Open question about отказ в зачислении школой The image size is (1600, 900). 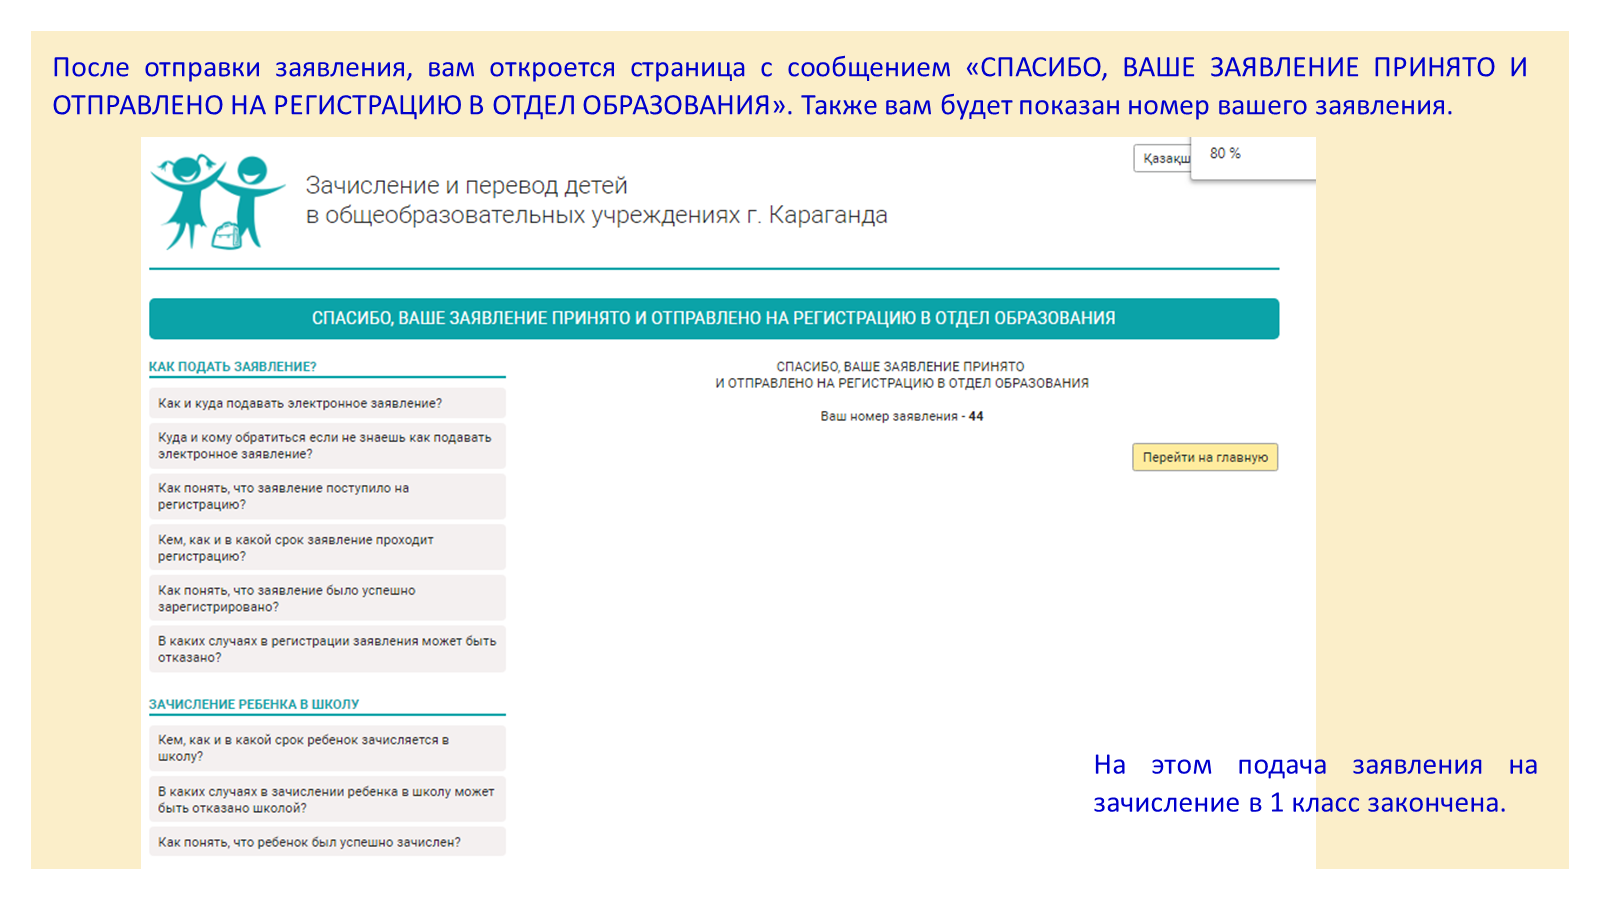click(326, 800)
